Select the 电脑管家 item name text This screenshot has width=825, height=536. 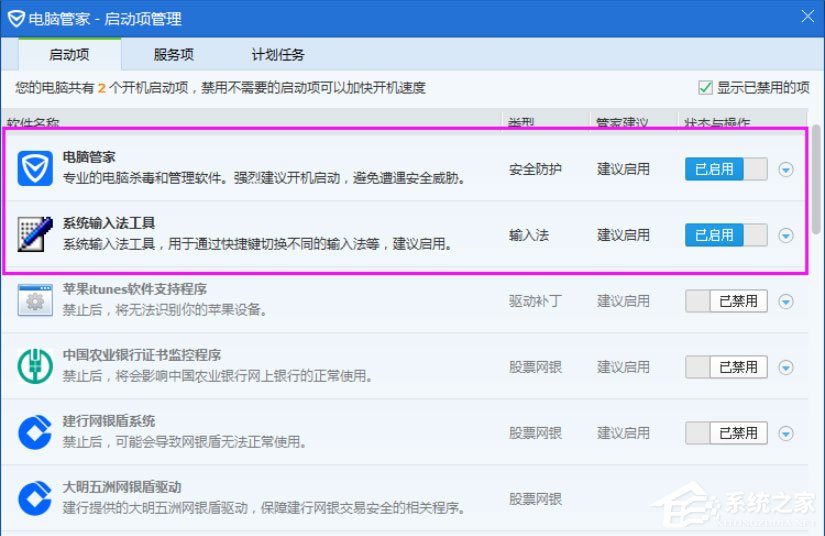[89, 157]
